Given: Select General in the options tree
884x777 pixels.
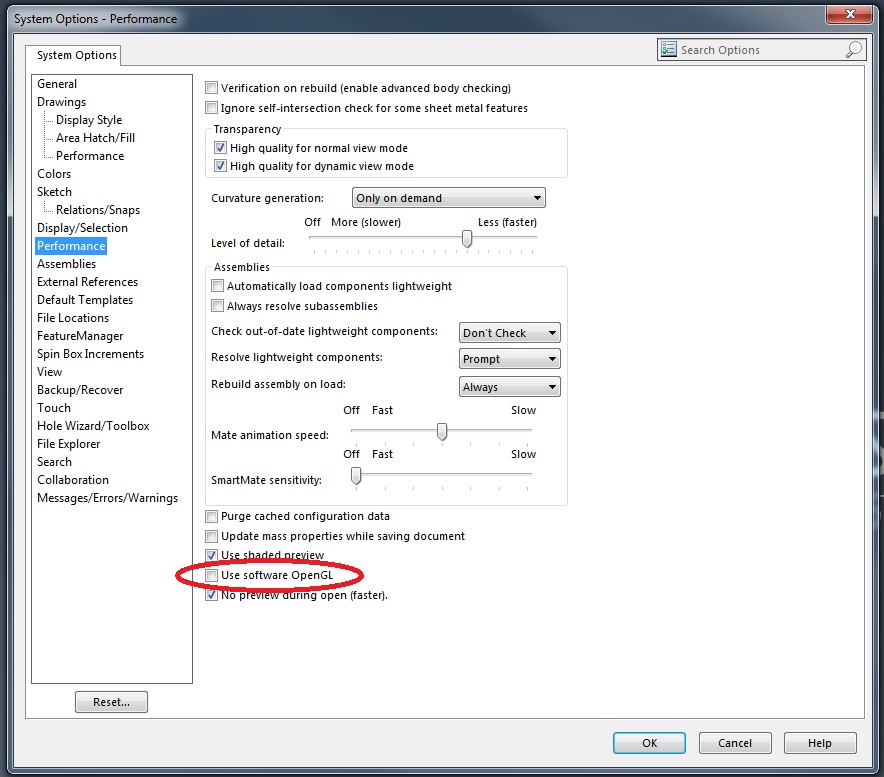Looking at the screenshot, I should [x=57, y=83].
